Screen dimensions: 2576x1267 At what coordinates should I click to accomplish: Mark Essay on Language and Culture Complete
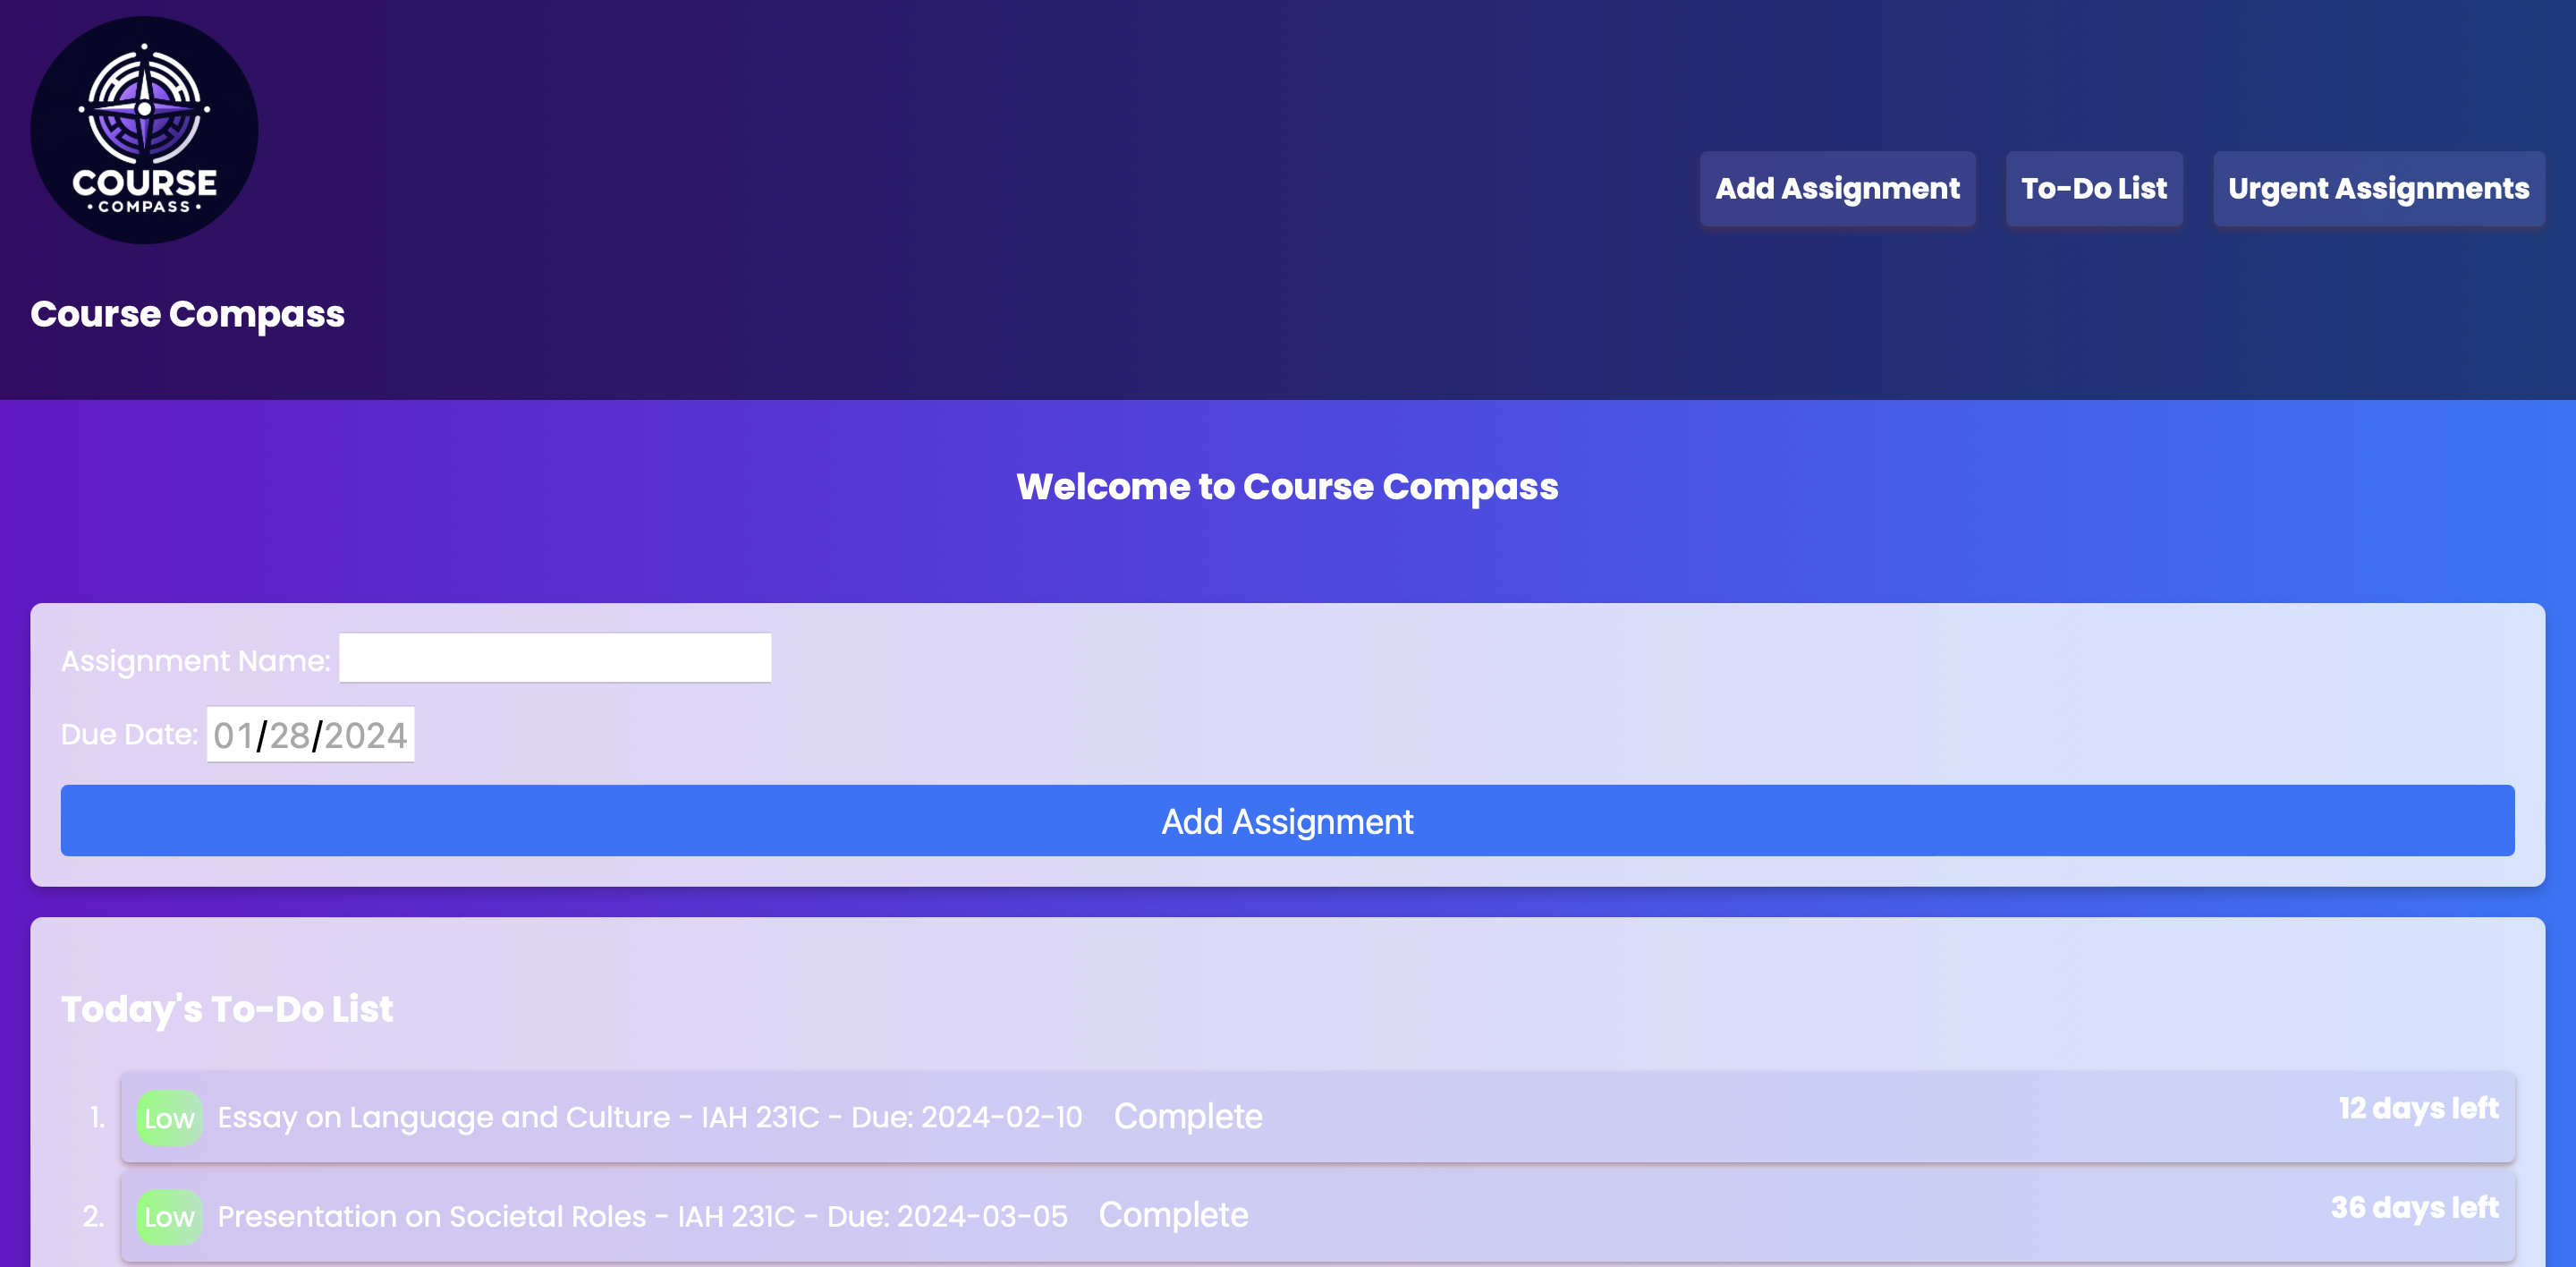coord(1187,1116)
